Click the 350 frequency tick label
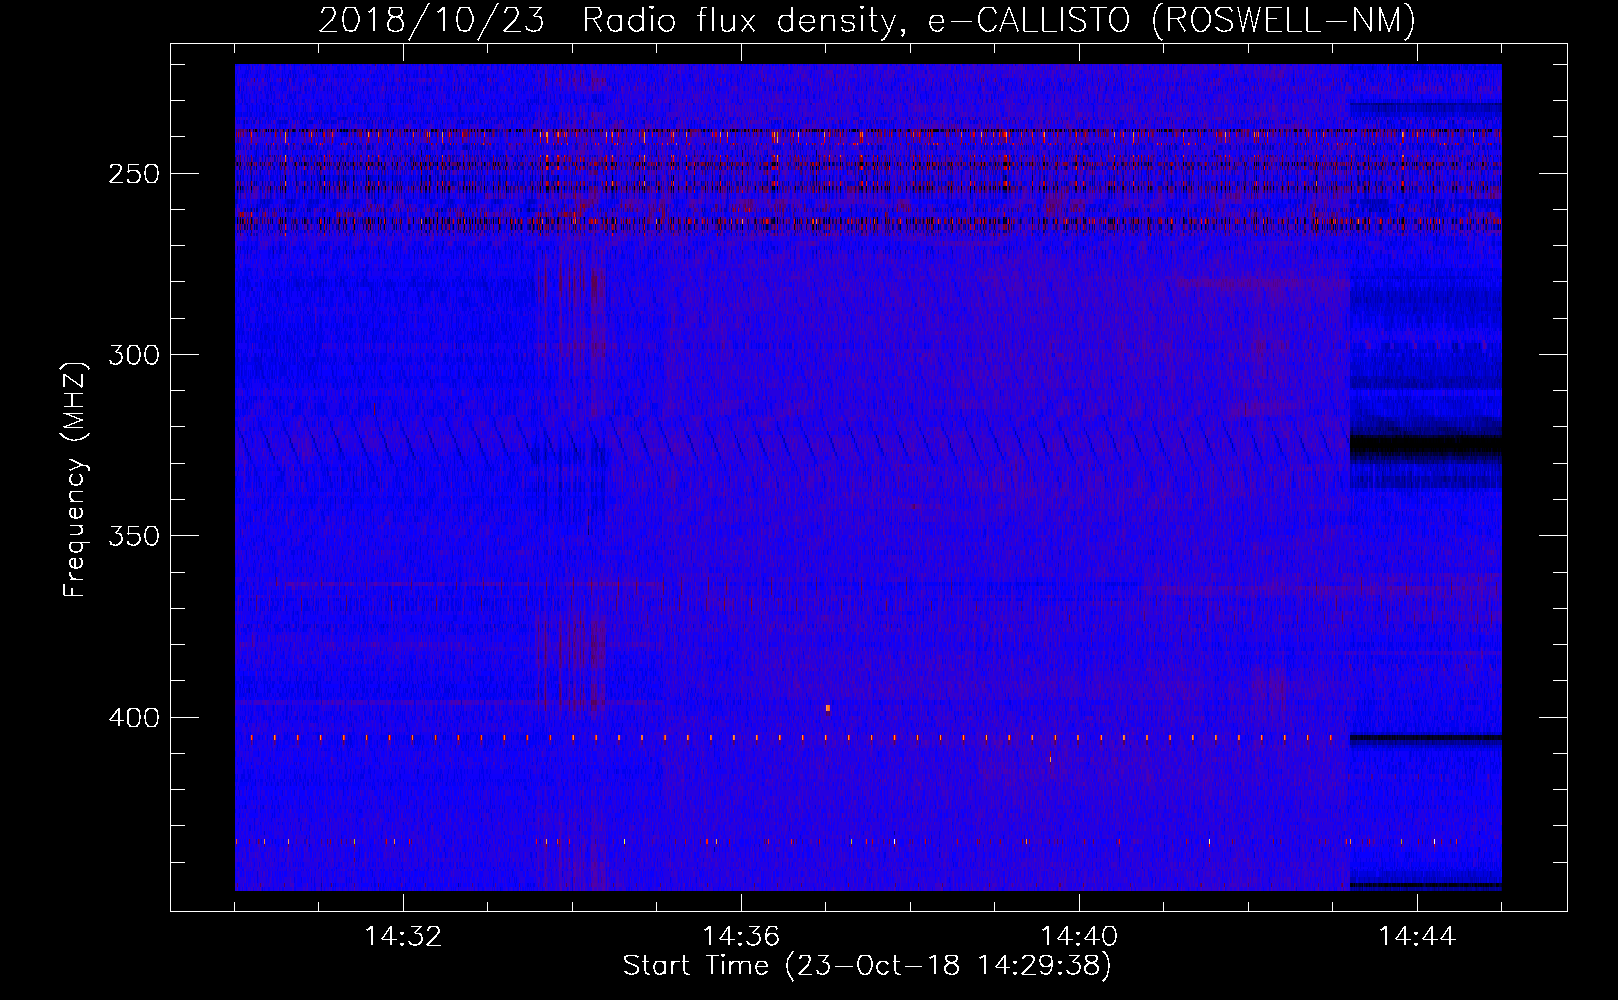The image size is (1618, 1000). [133, 537]
